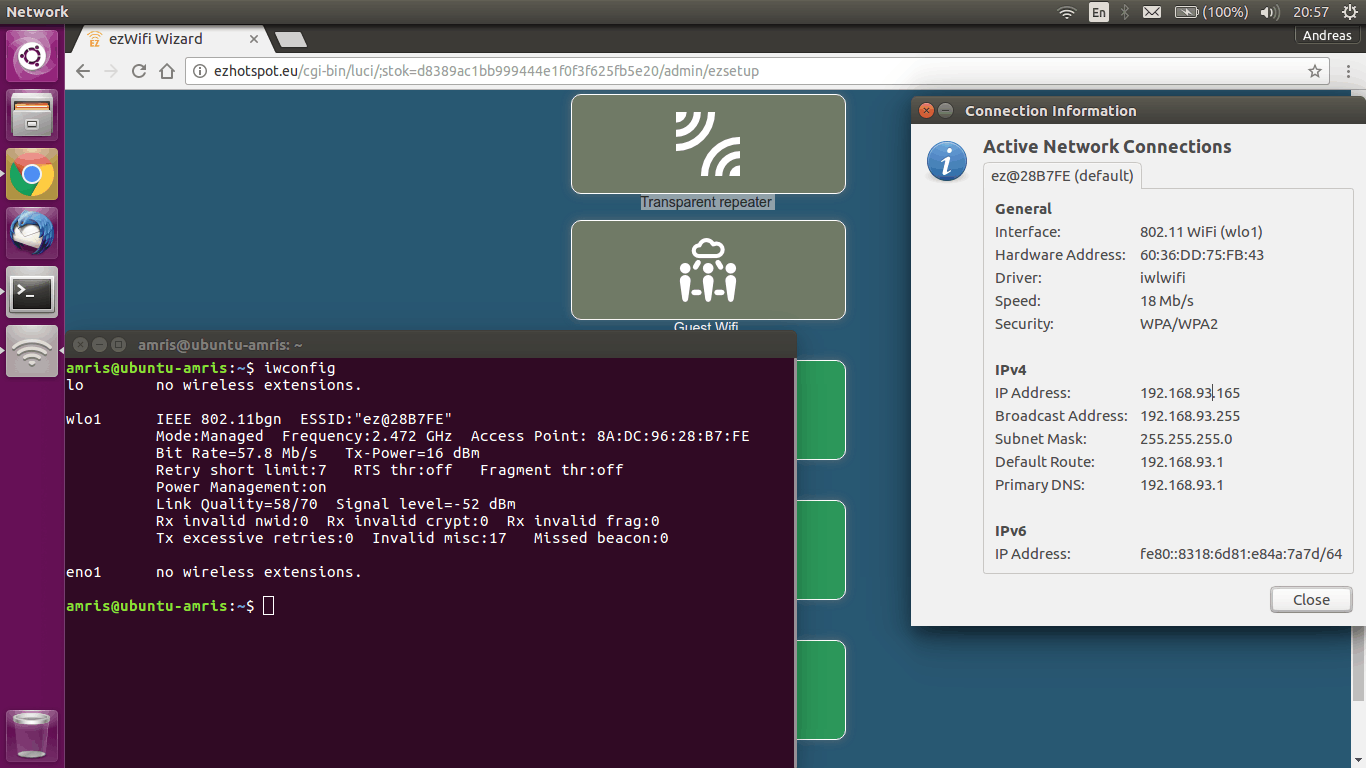Open the wifi network indicator in top panel
Image resolution: width=1366 pixels, height=768 pixels.
(1067, 12)
